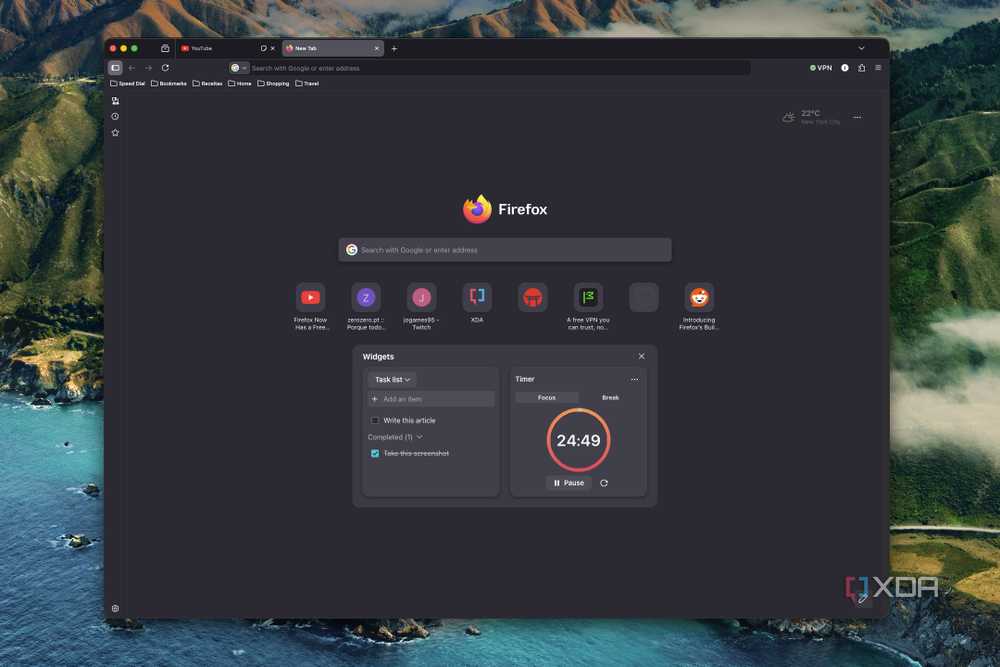Open synced tabs in the sidebar
The height and width of the screenshot is (667, 1000).
115,101
